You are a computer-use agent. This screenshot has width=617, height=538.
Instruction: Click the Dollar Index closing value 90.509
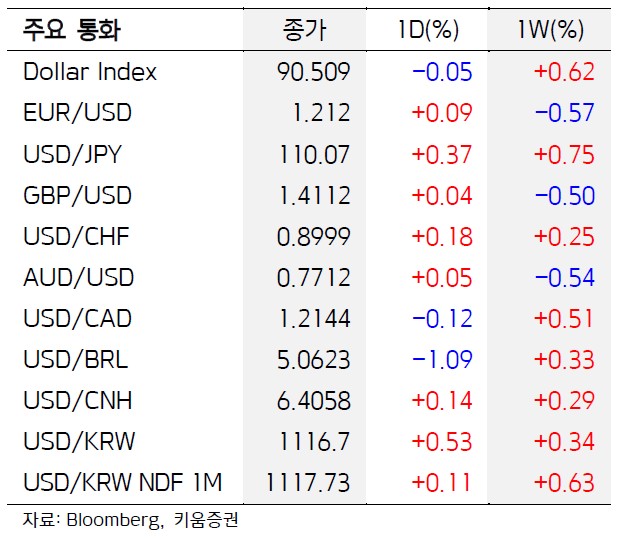coord(314,72)
